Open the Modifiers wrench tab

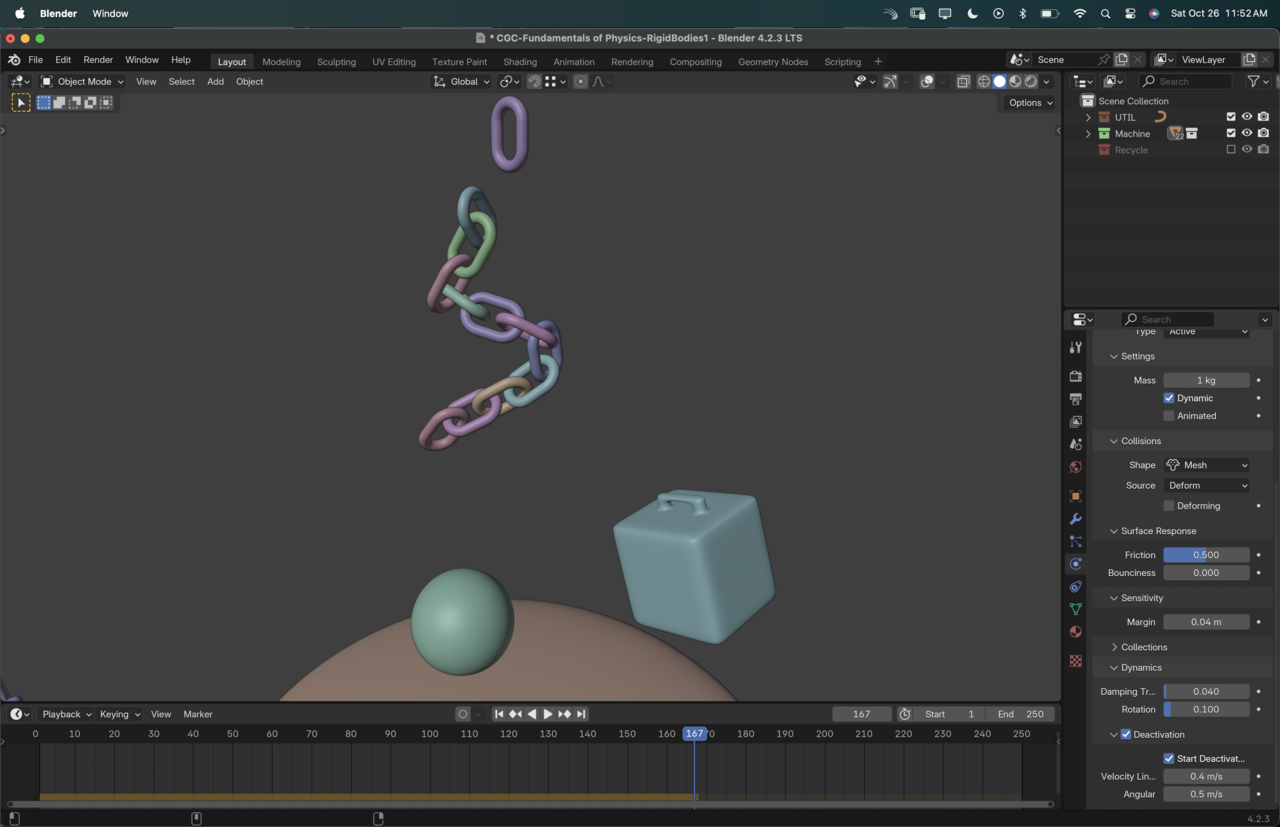1076,519
